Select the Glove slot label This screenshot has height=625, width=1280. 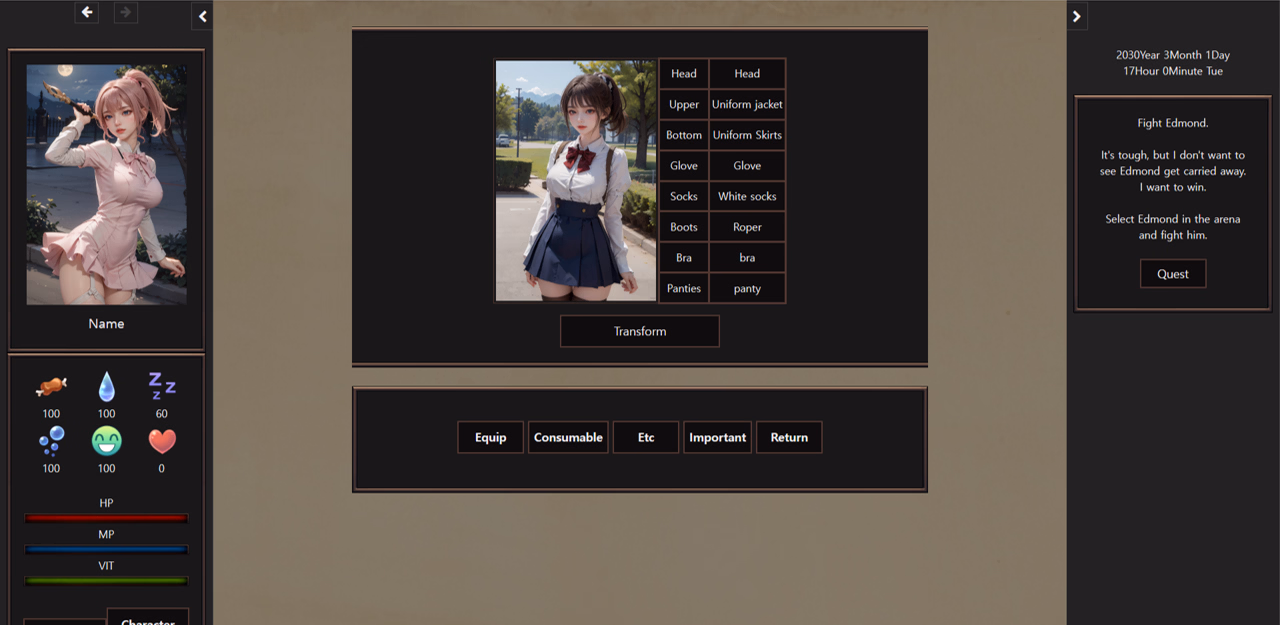click(684, 166)
